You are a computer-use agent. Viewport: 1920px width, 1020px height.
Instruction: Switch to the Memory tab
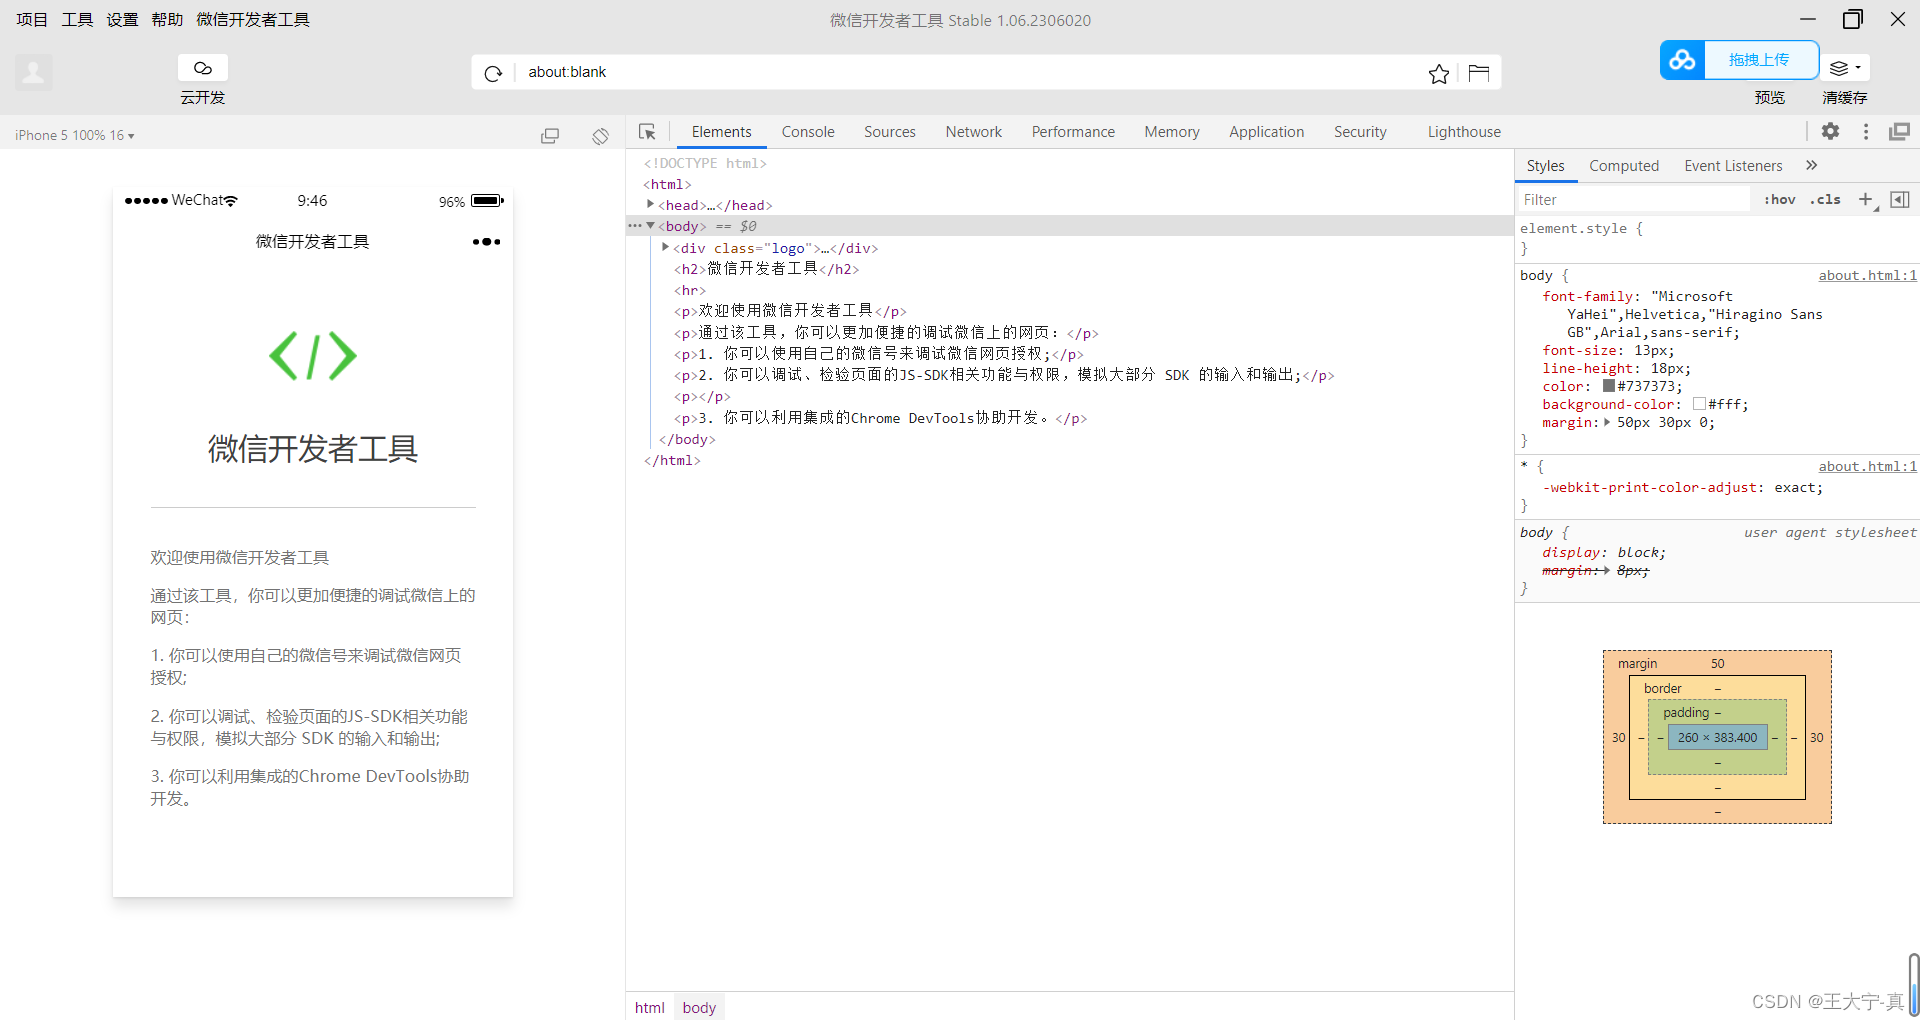pos(1172,132)
